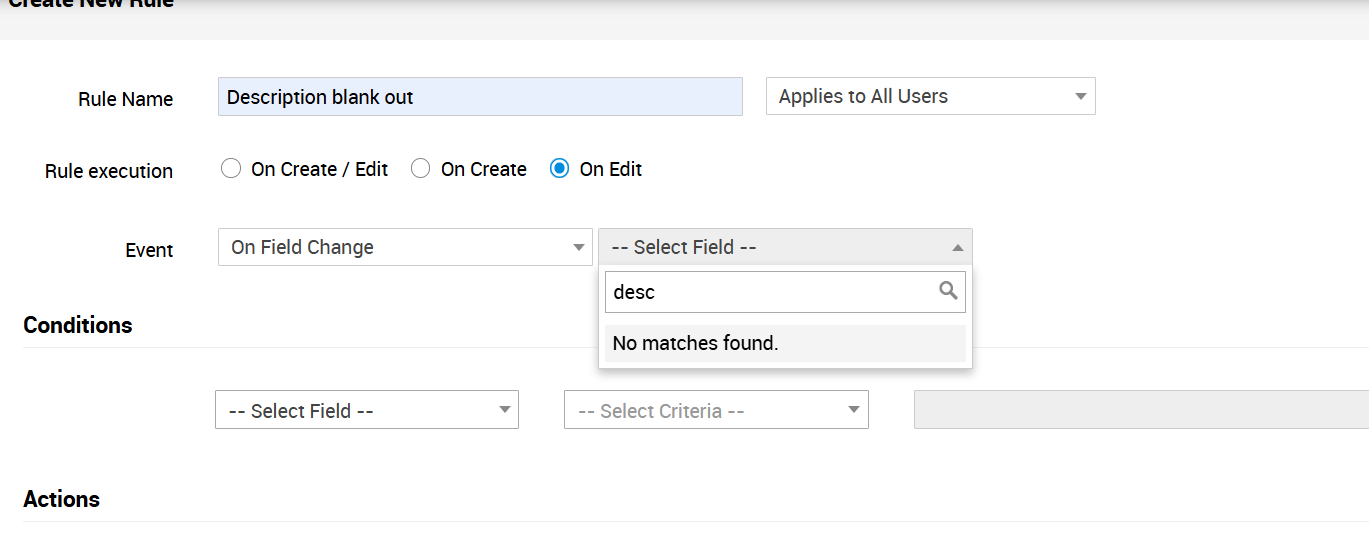Expand the Select Criteria dropdown
The height and width of the screenshot is (536, 1369).
click(716, 410)
